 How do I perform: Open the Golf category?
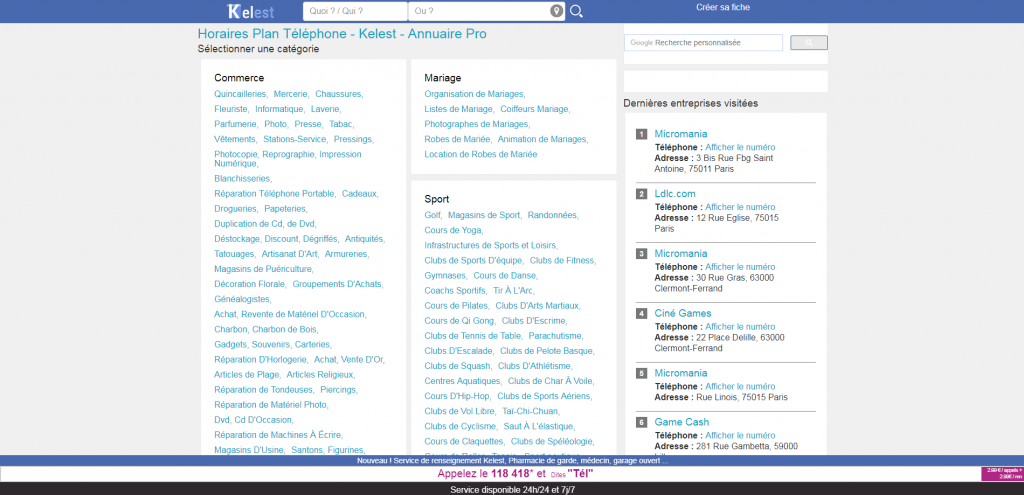(x=433, y=215)
